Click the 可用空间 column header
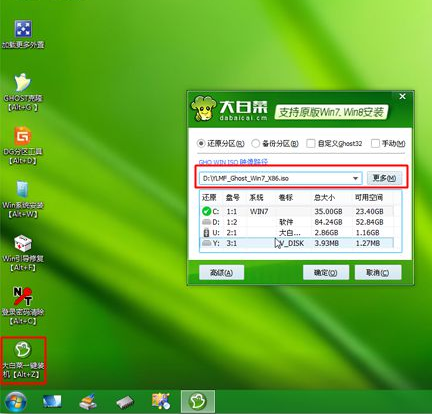The height and width of the screenshot is (414, 432). 369,197
